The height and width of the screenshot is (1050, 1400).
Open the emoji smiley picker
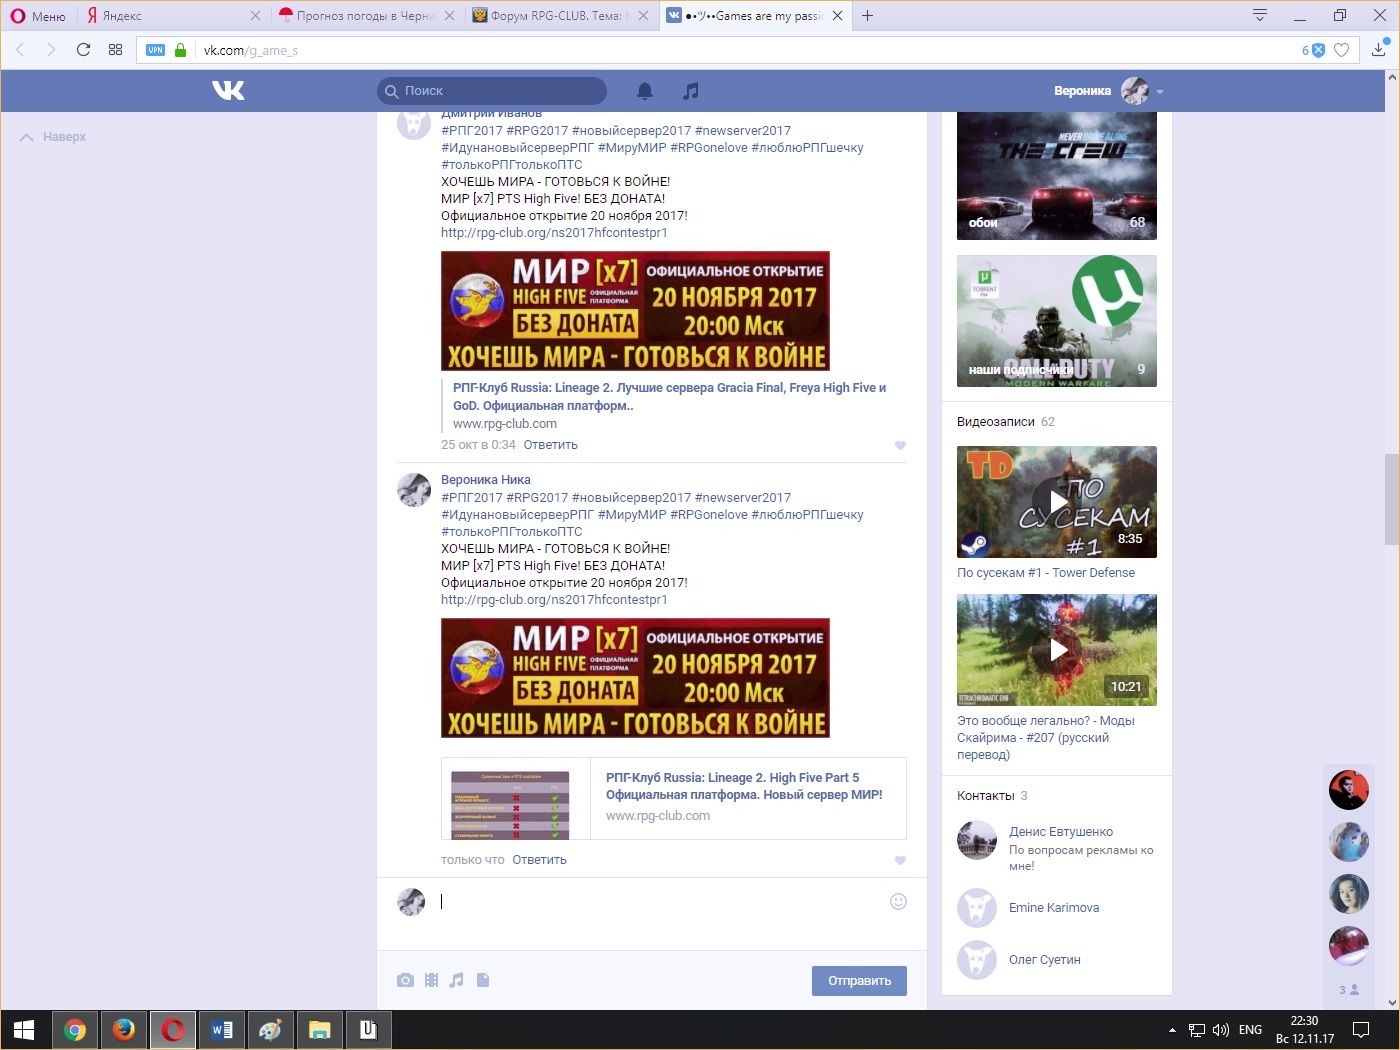(898, 901)
